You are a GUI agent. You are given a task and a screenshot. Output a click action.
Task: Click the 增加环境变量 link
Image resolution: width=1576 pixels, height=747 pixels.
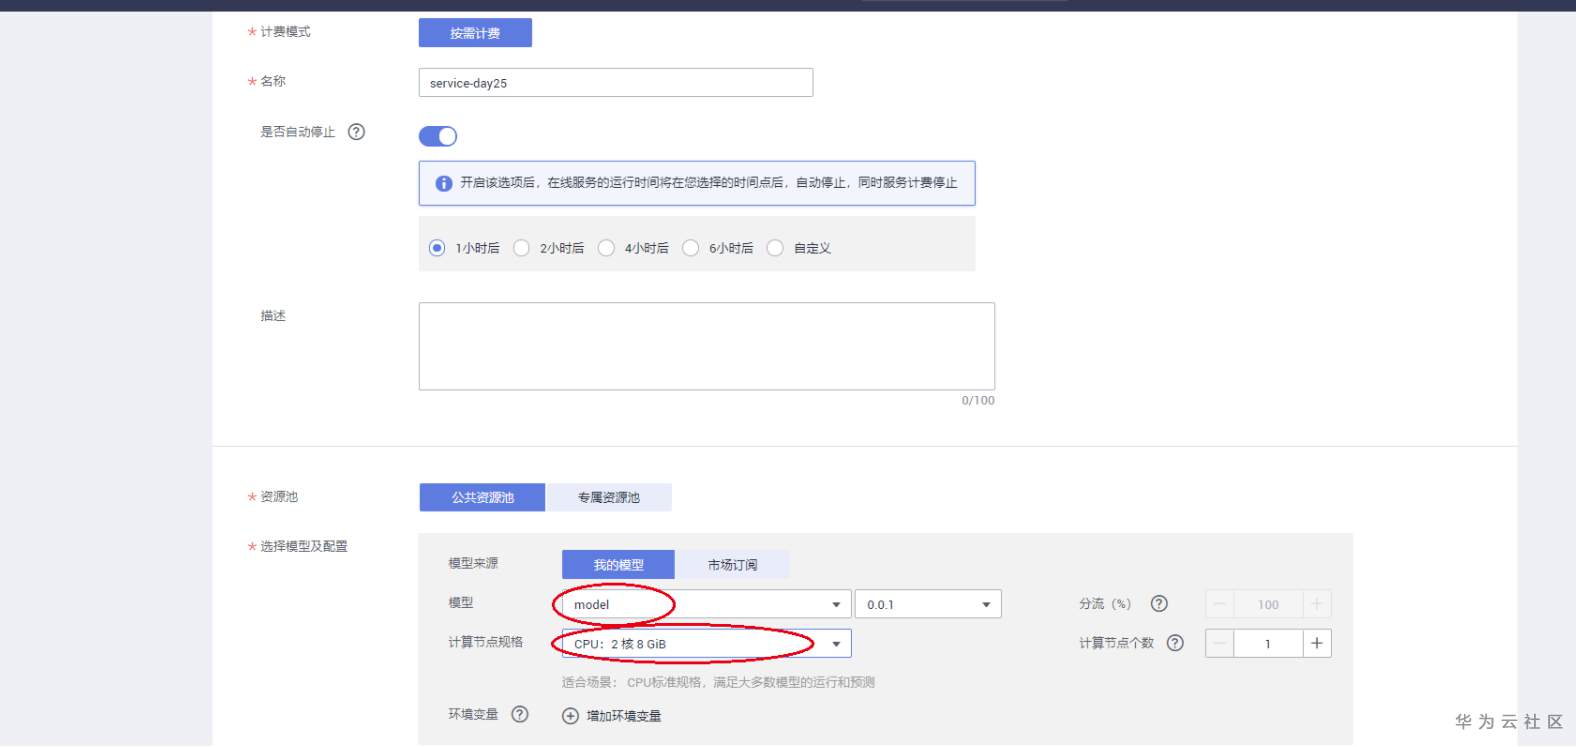tap(624, 716)
